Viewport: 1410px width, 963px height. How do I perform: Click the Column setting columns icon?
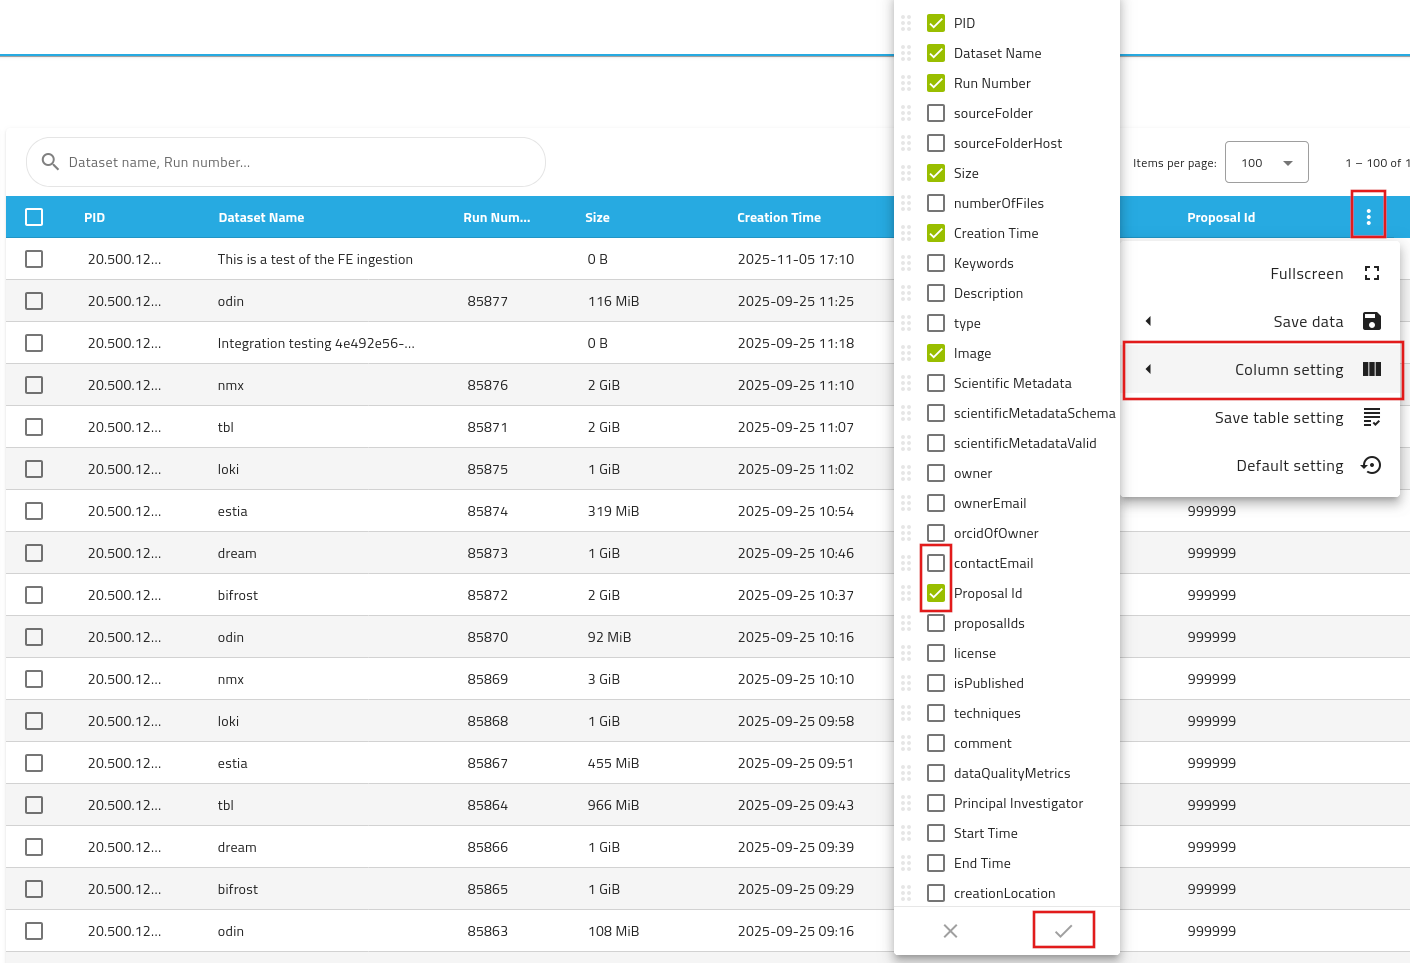point(1371,369)
